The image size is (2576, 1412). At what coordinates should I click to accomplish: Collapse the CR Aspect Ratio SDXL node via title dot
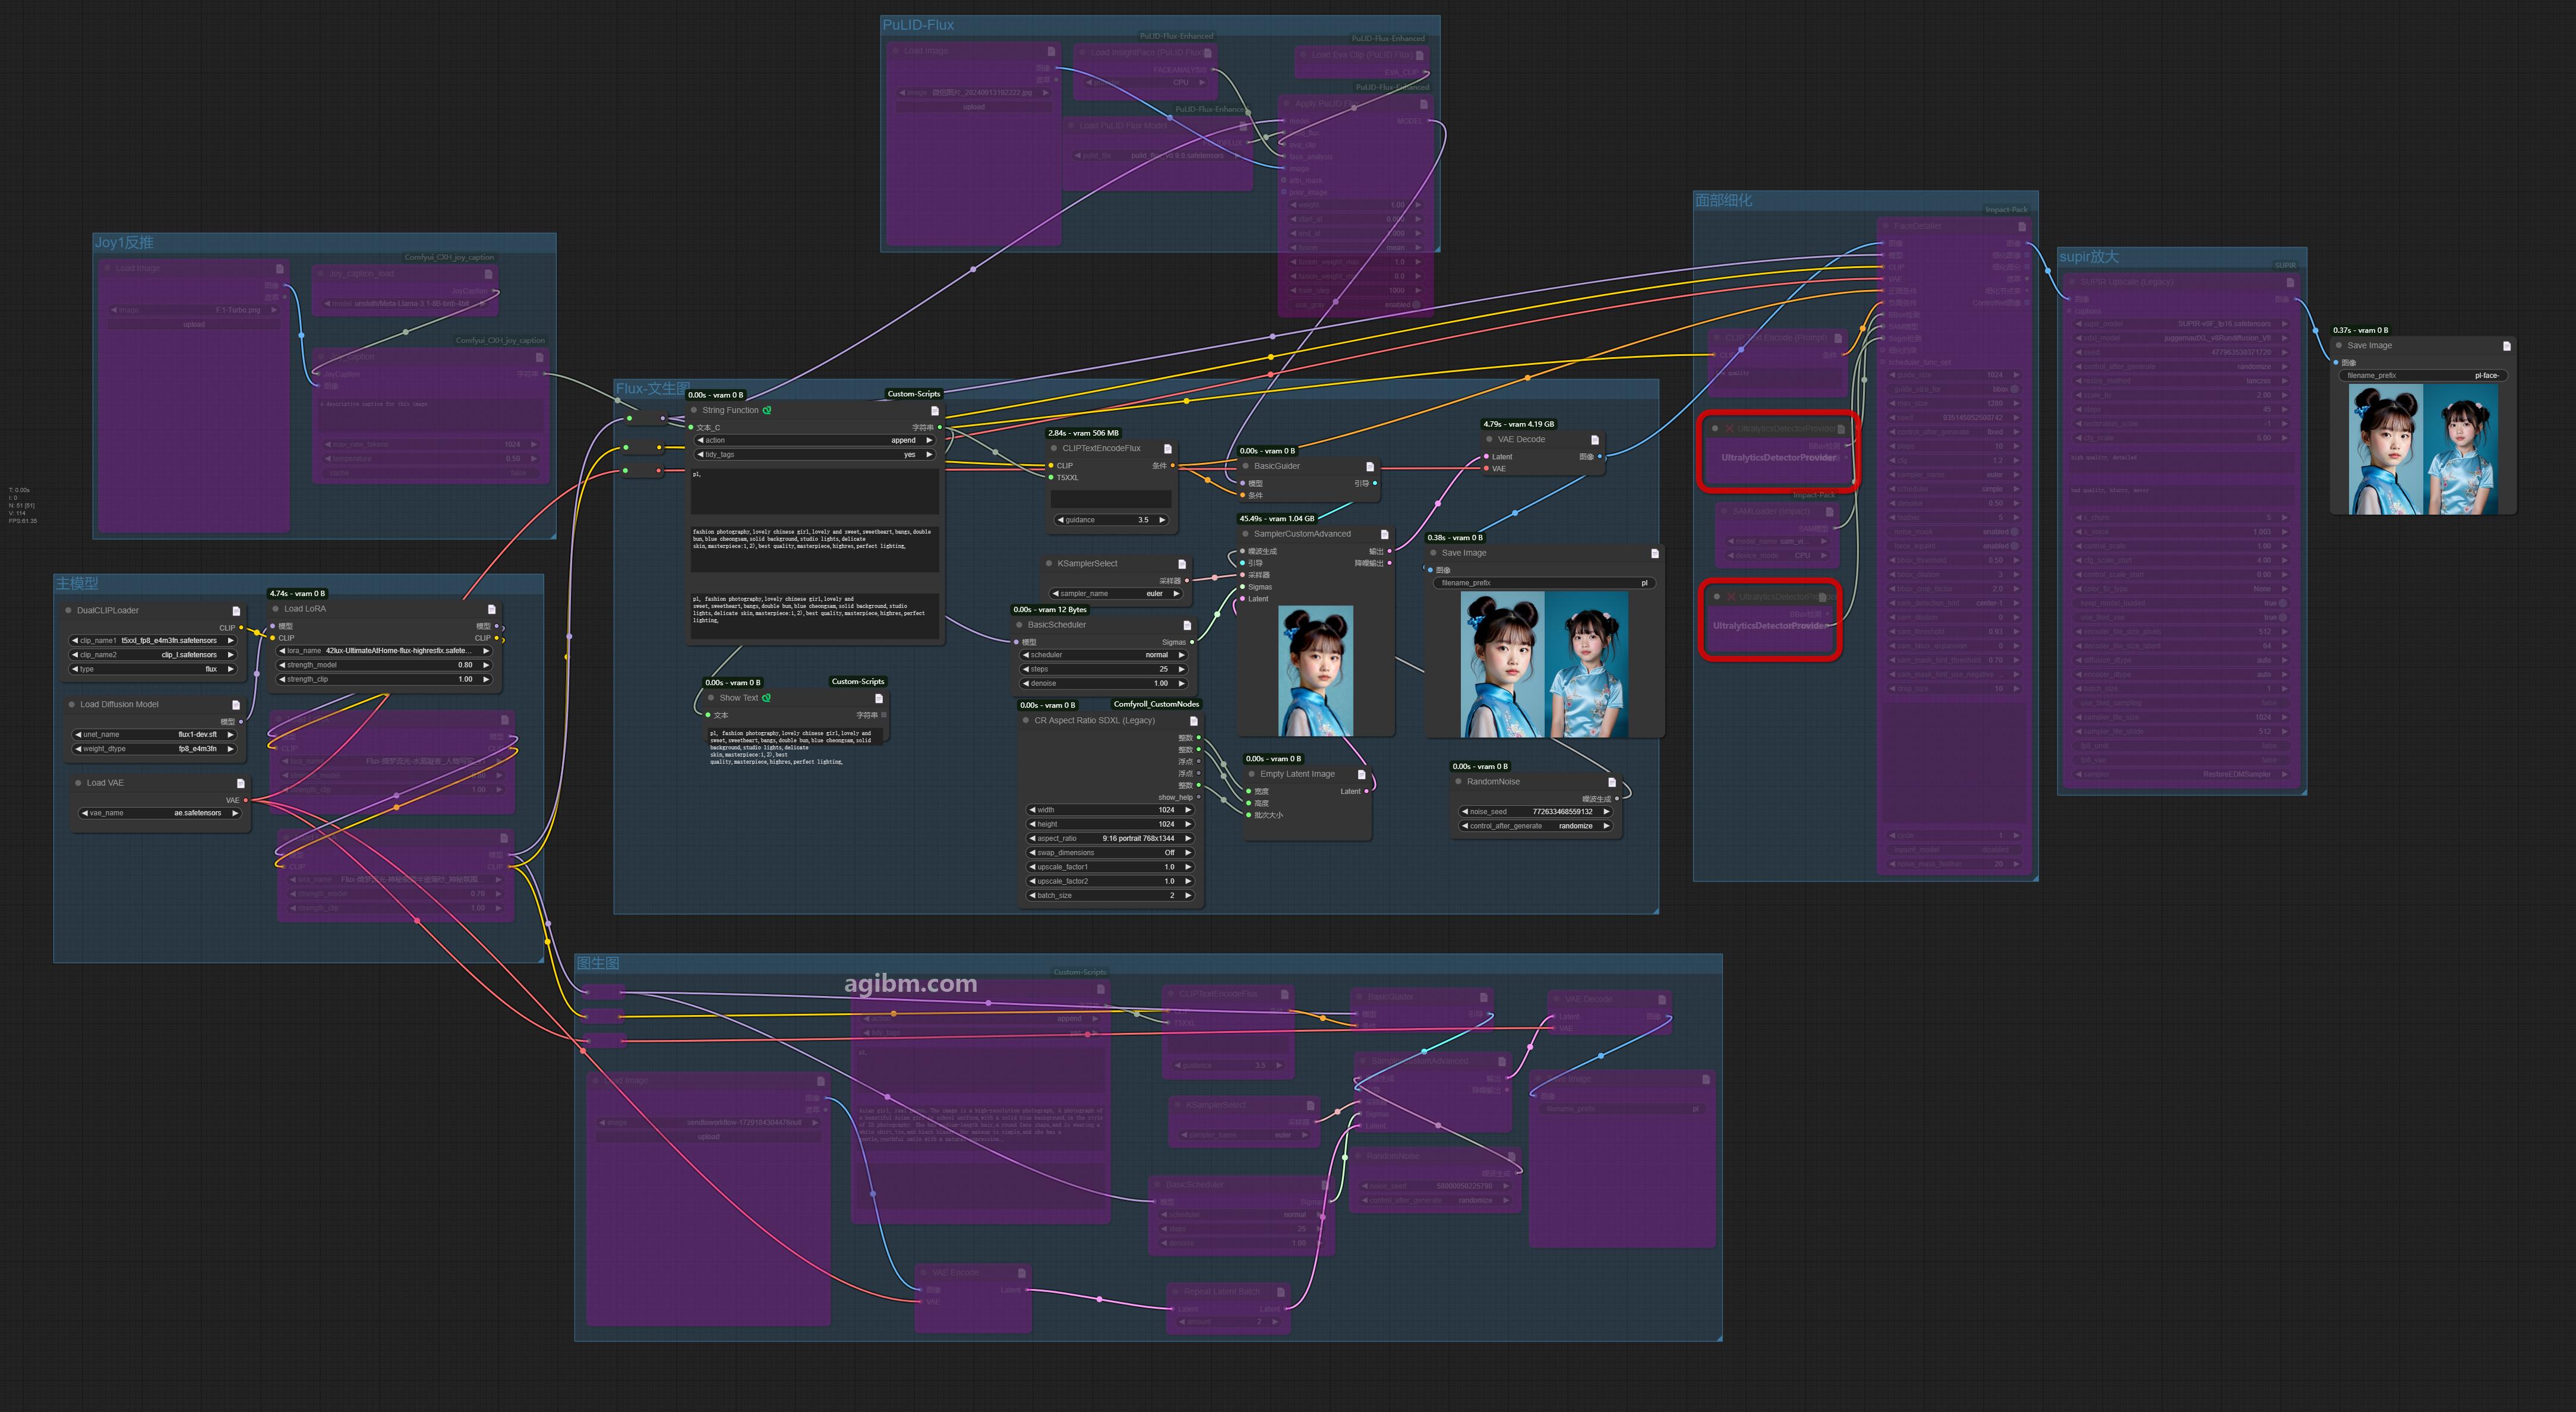pyautogui.click(x=1026, y=720)
